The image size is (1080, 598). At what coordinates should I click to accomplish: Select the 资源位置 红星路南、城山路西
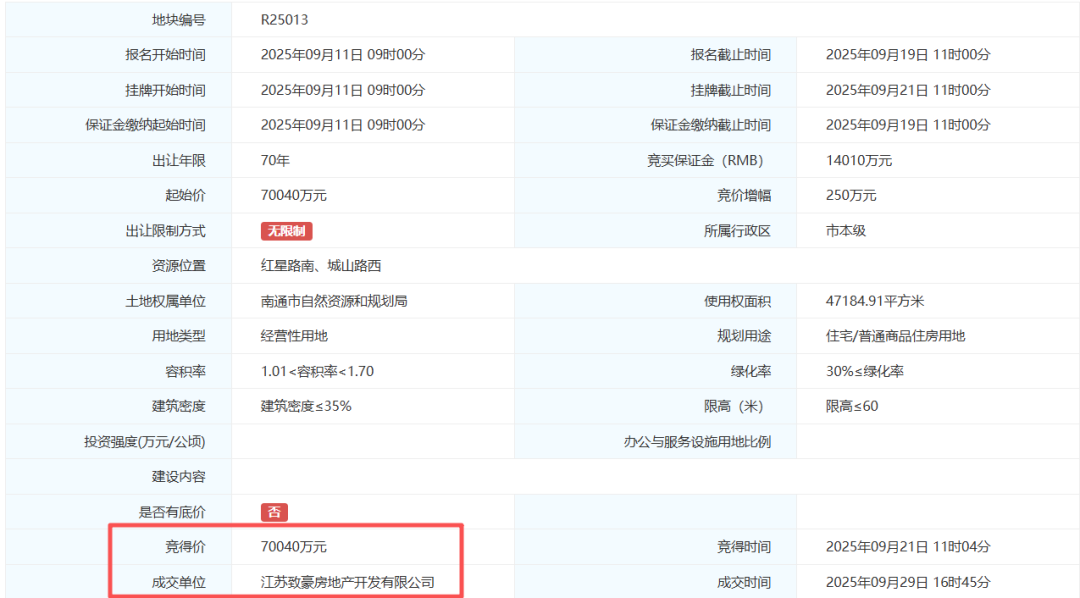(x=317, y=266)
